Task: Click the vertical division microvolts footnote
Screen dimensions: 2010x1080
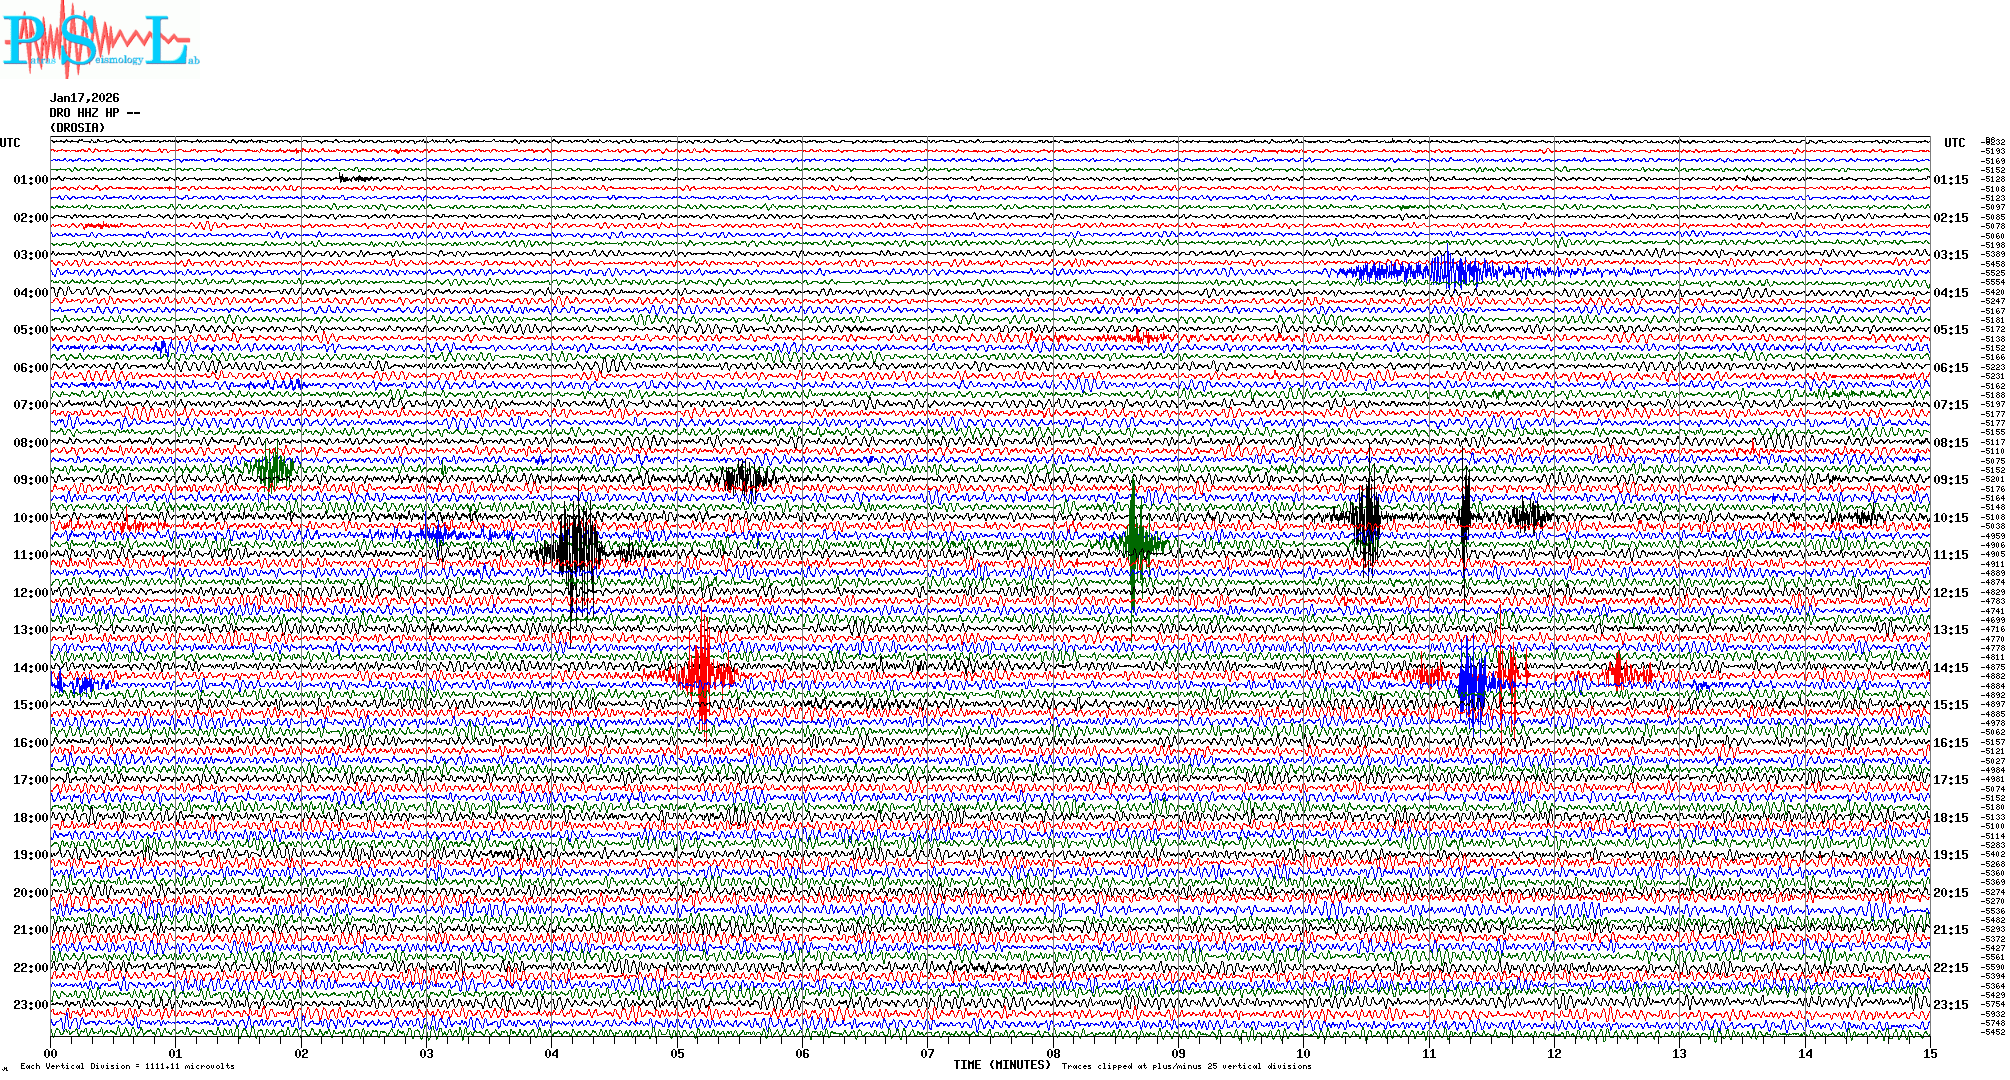Action: (x=127, y=1066)
